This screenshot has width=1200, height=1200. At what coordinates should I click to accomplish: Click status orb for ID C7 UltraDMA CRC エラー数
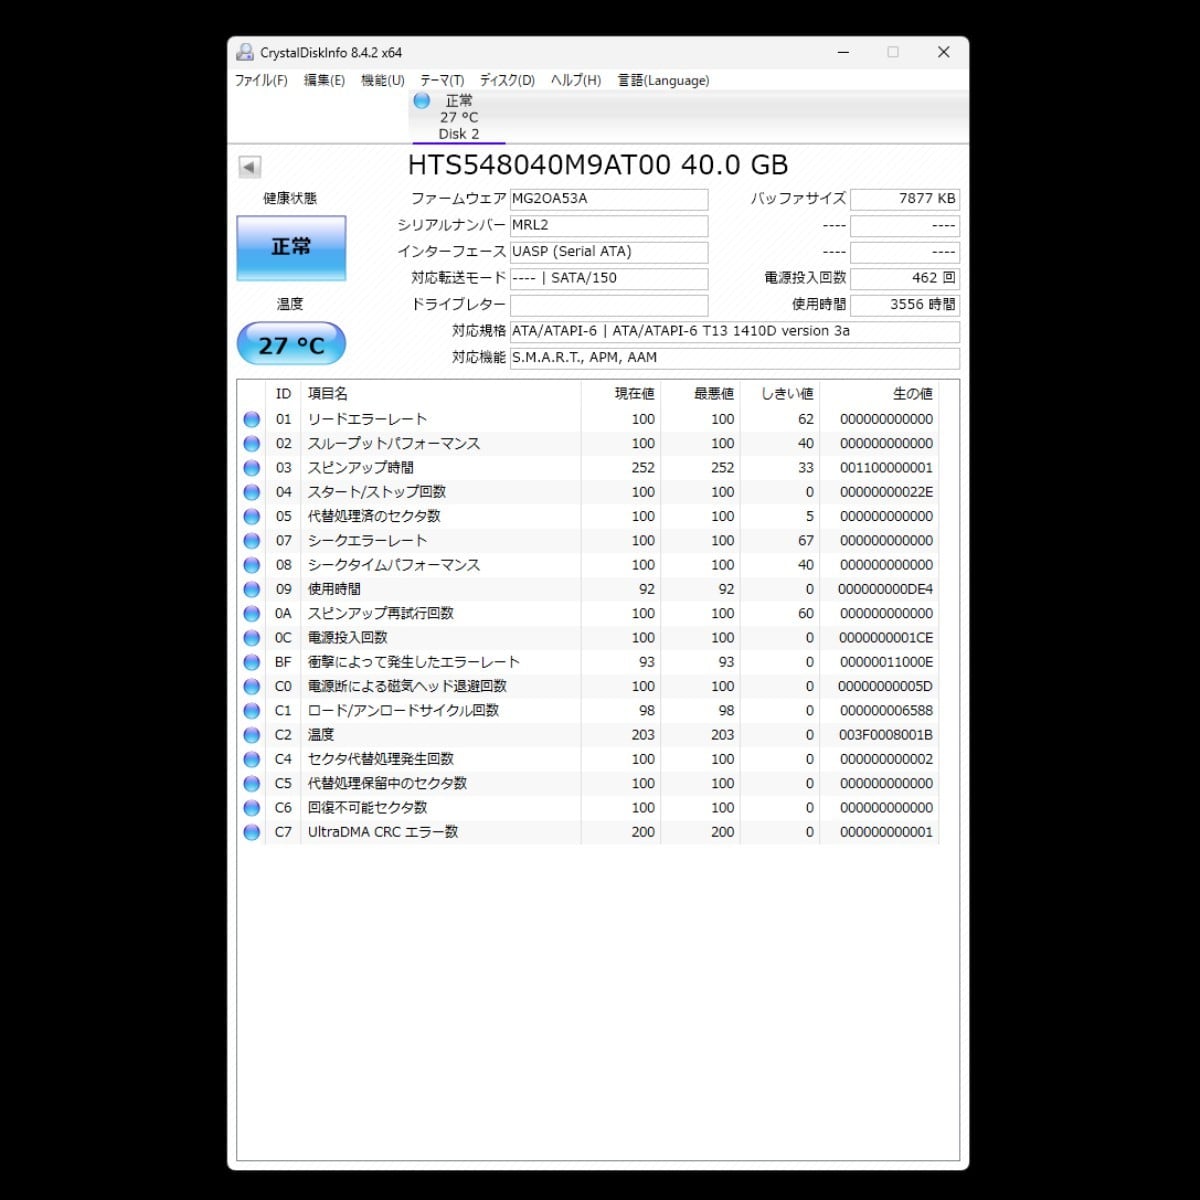coord(252,832)
